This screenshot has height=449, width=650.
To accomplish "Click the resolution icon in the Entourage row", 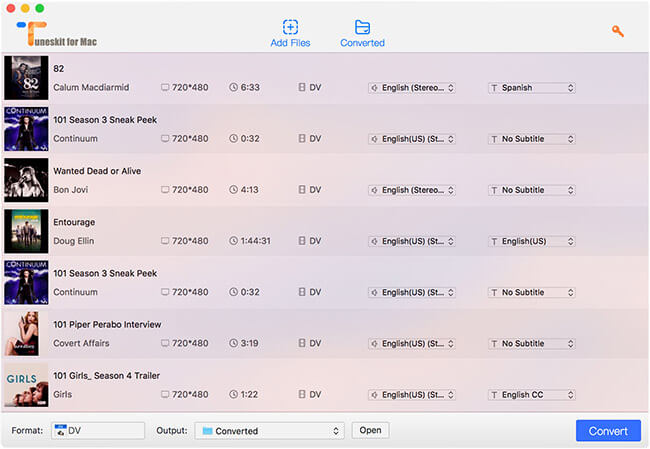I will click(x=165, y=241).
